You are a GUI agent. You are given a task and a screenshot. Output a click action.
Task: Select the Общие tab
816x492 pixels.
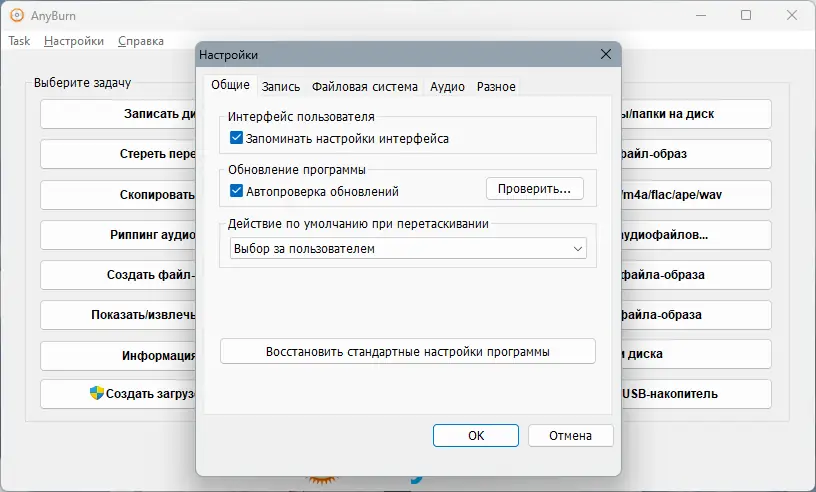230,86
